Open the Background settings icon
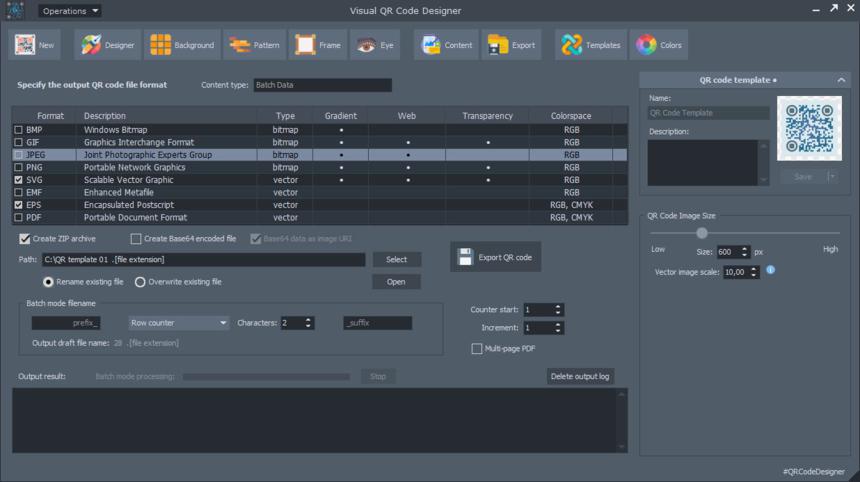Image resolution: width=860 pixels, height=482 pixels. click(x=160, y=45)
